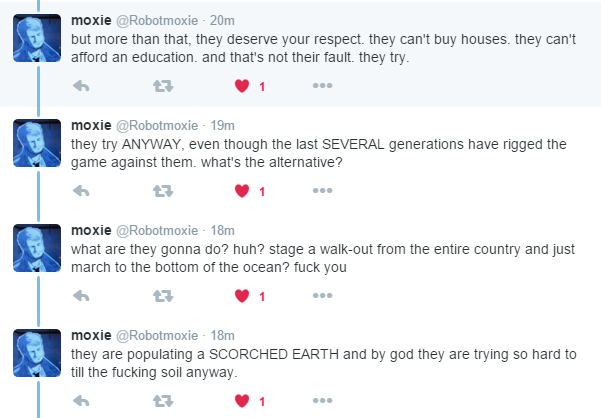
Task: Reply to the "stage a walk-out" tweet
Action: [x=82, y=296]
